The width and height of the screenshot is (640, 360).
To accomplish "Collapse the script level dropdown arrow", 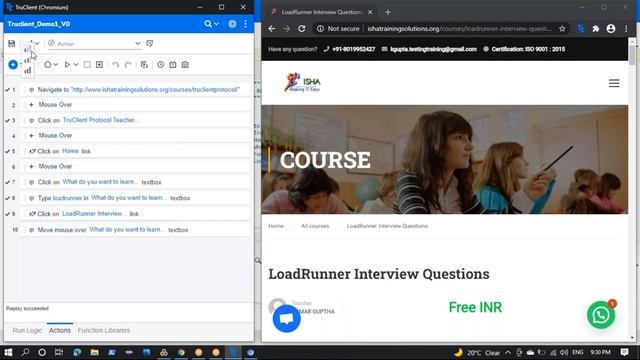I will tap(37, 43).
